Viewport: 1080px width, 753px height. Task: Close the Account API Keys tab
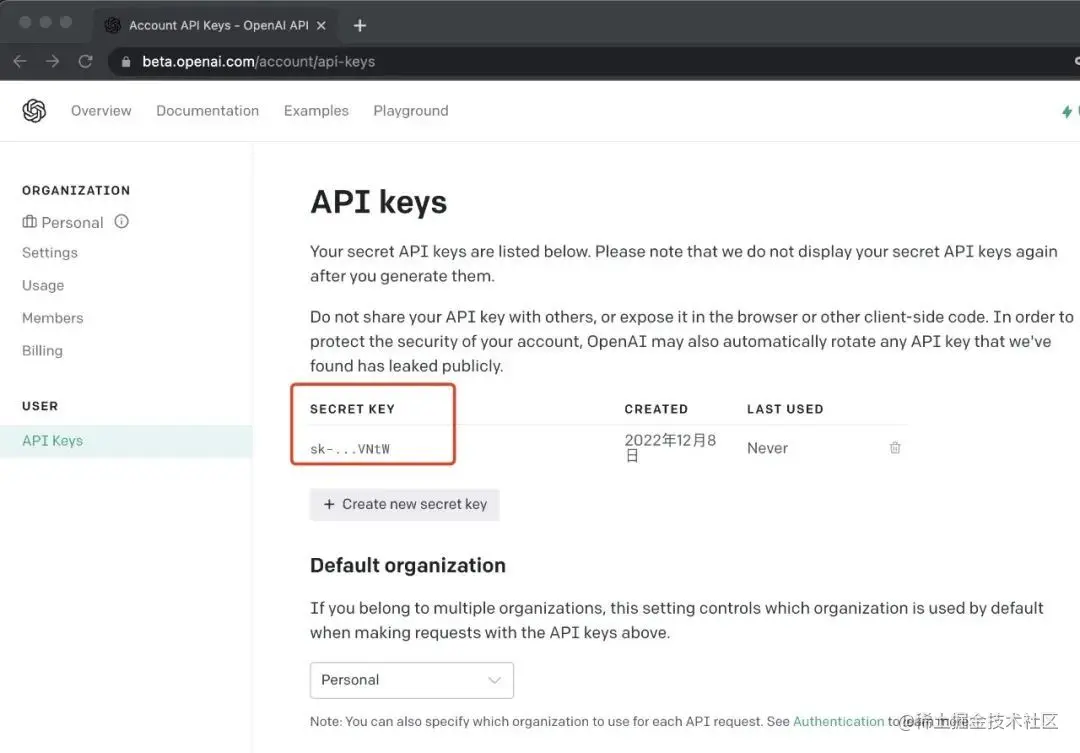[x=321, y=25]
